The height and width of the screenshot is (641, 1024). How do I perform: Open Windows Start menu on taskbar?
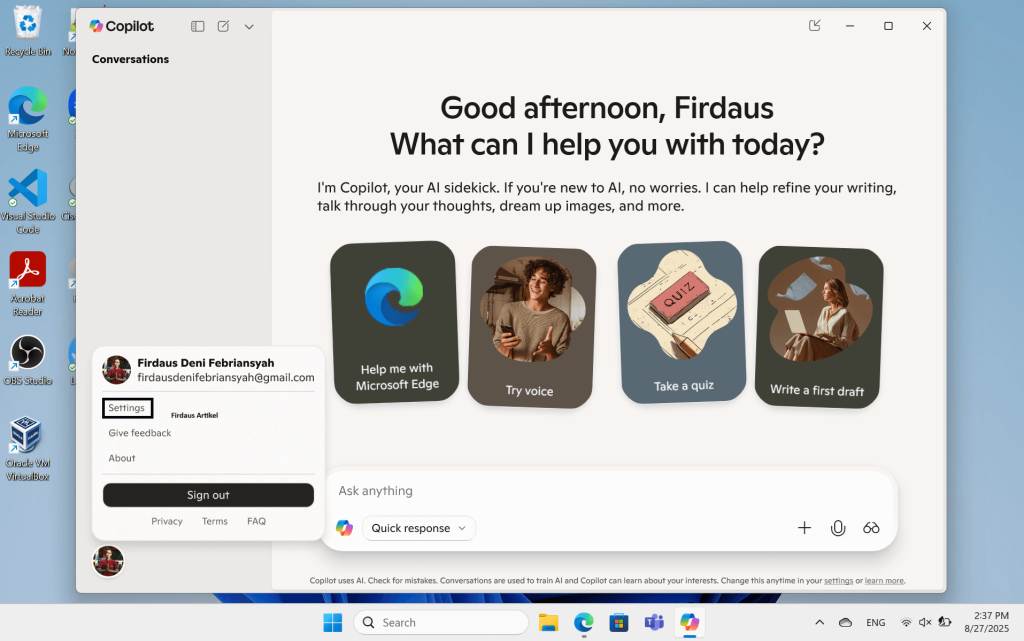click(332, 623)
